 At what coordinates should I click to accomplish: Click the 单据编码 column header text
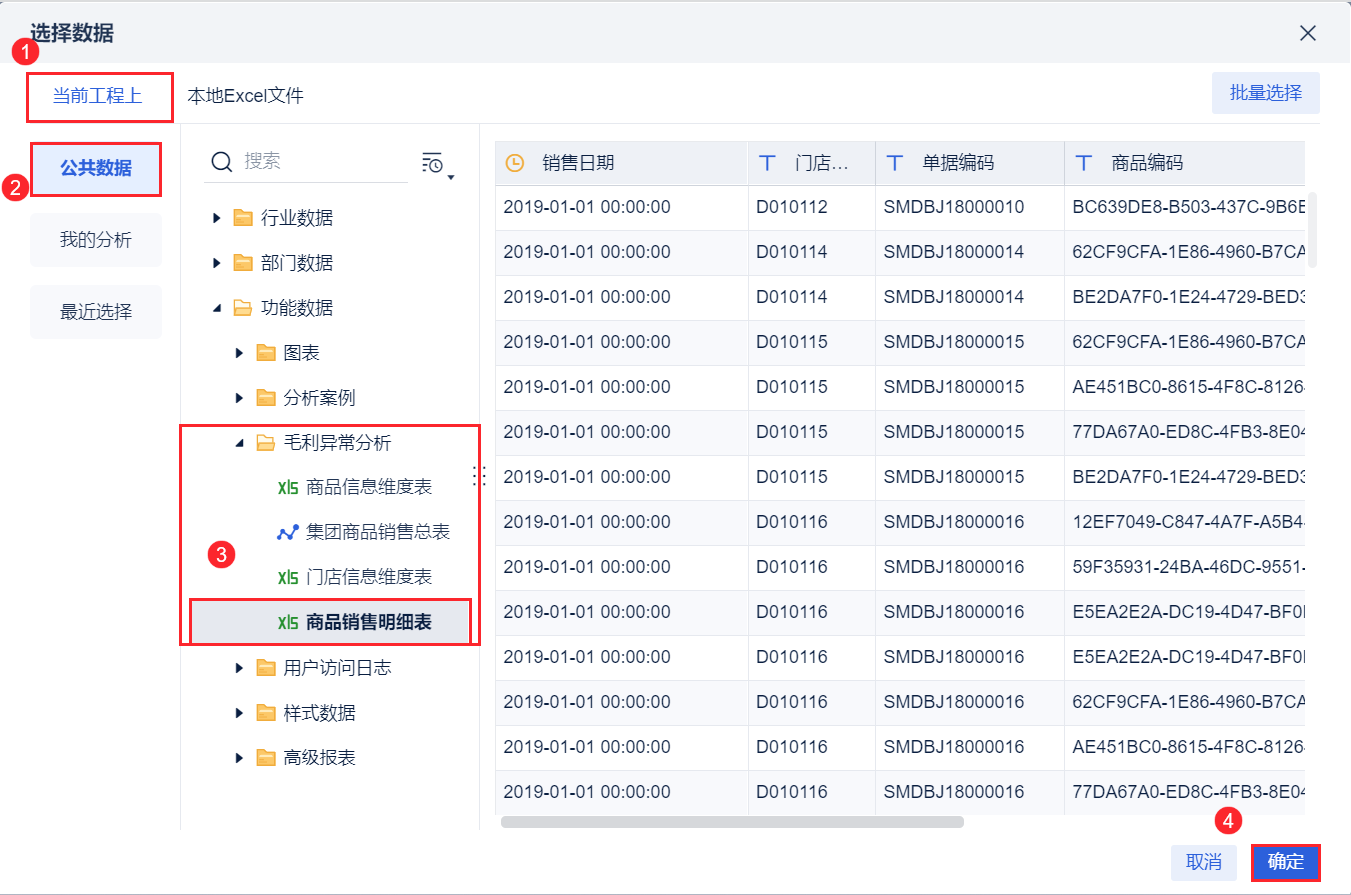[958, 163]
